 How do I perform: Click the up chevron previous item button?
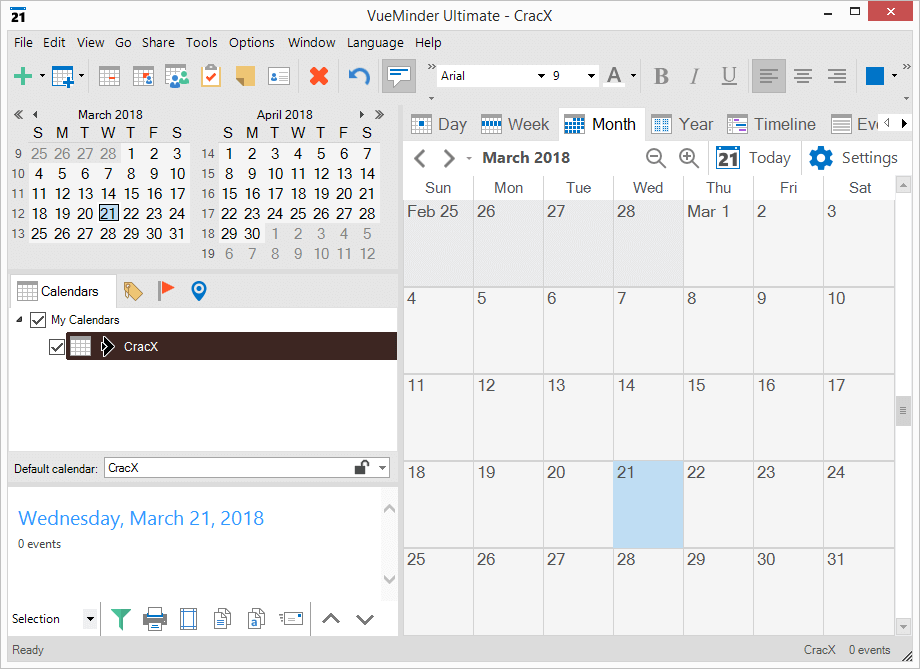(331, 619)
